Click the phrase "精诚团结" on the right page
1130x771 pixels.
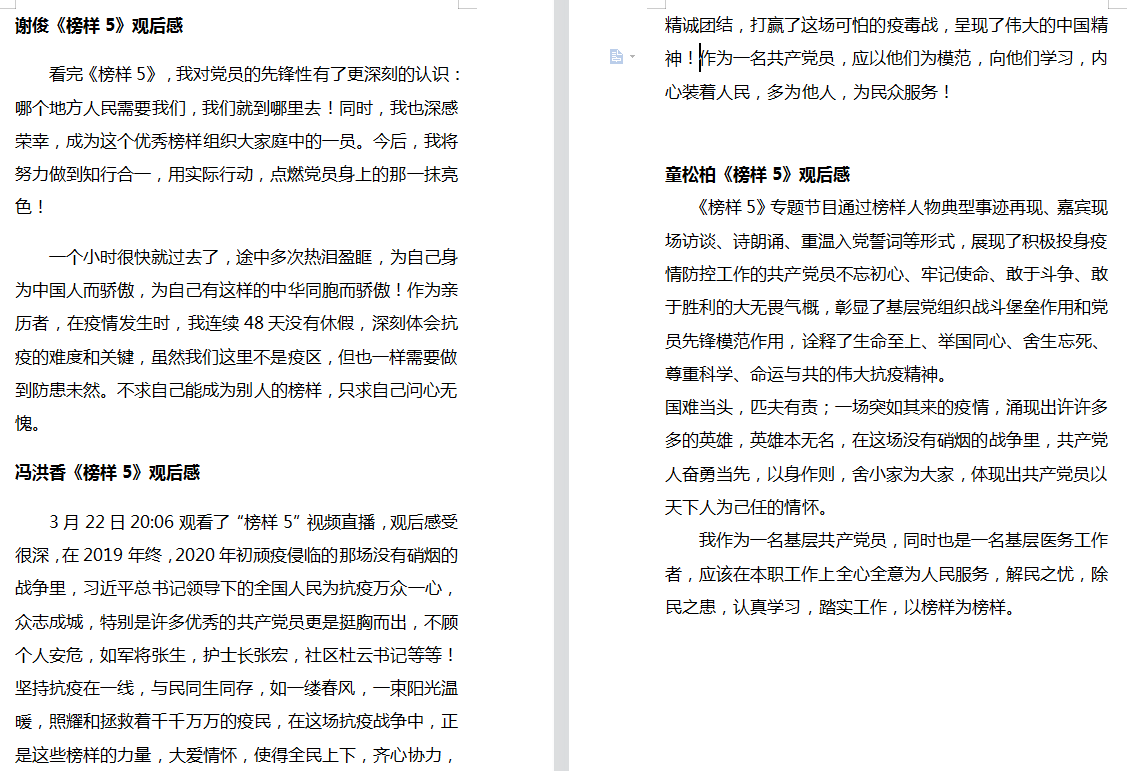coord(698,25)
